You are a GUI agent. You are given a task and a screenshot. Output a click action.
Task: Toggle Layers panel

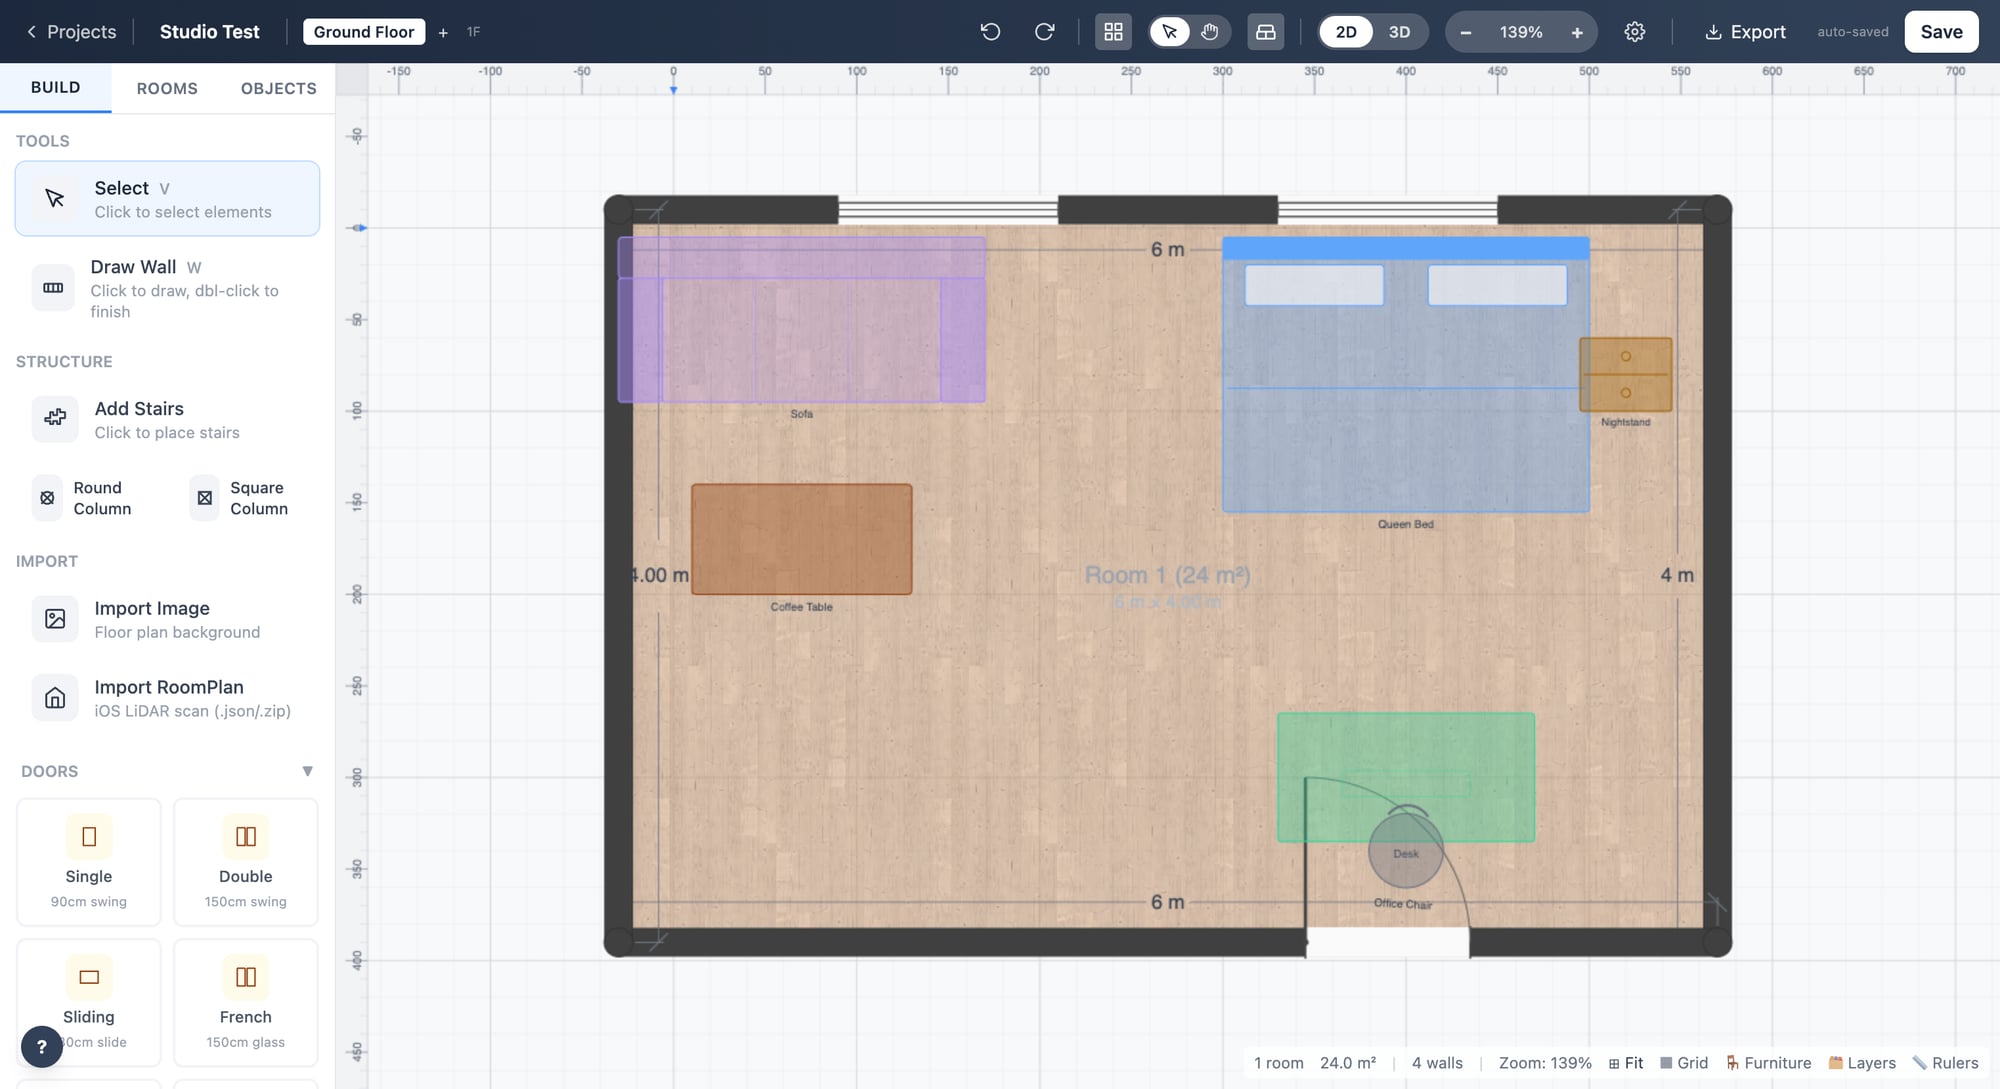(x=1862, y=1063)
